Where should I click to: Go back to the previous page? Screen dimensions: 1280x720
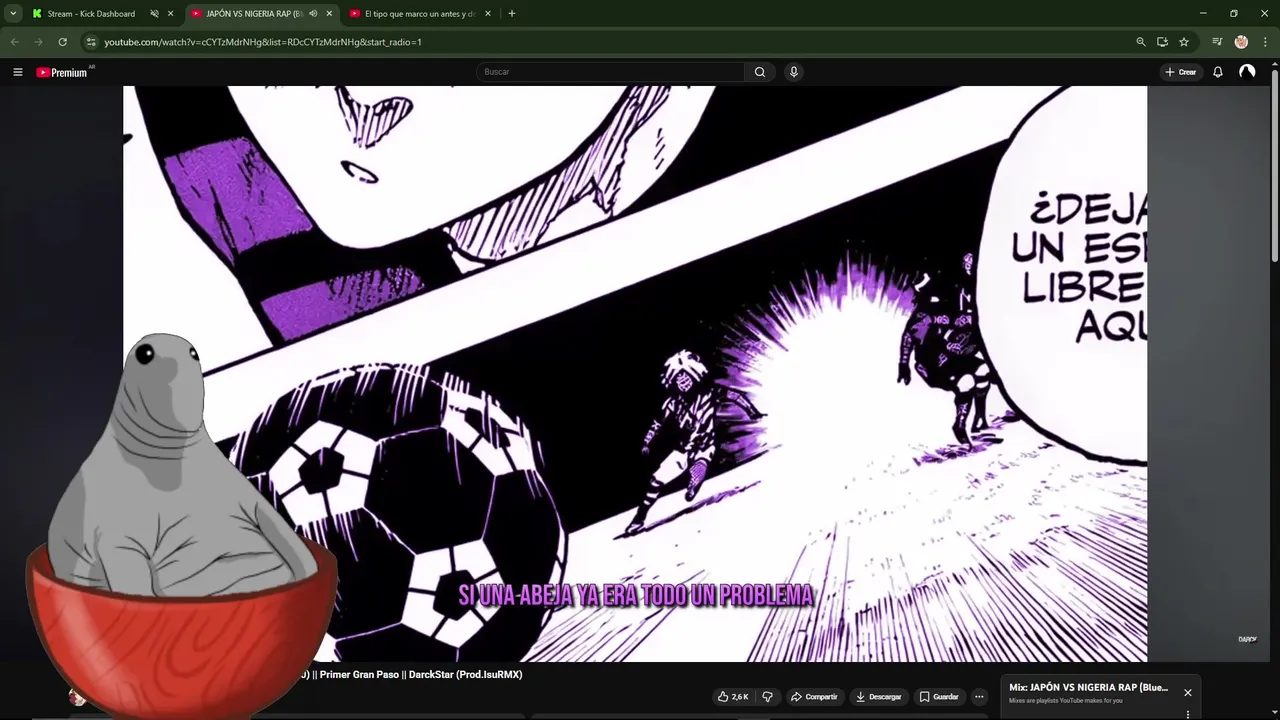pos(14,42)
